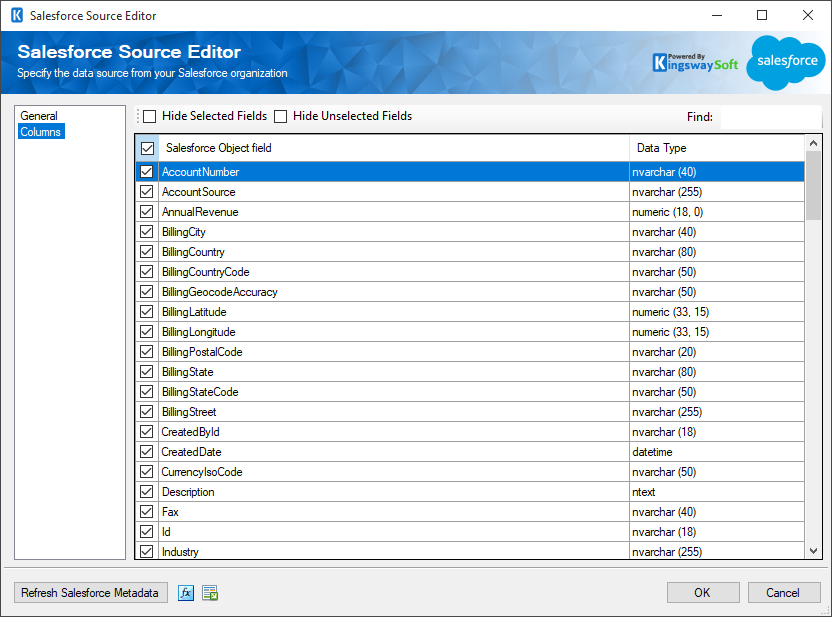Select the BillingStreet field name
Screen dimensions: 832x617
(189, 412)
